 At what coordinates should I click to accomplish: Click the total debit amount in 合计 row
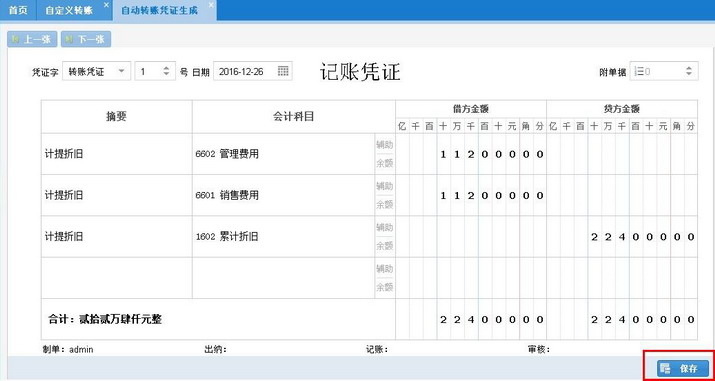[471, 319]
